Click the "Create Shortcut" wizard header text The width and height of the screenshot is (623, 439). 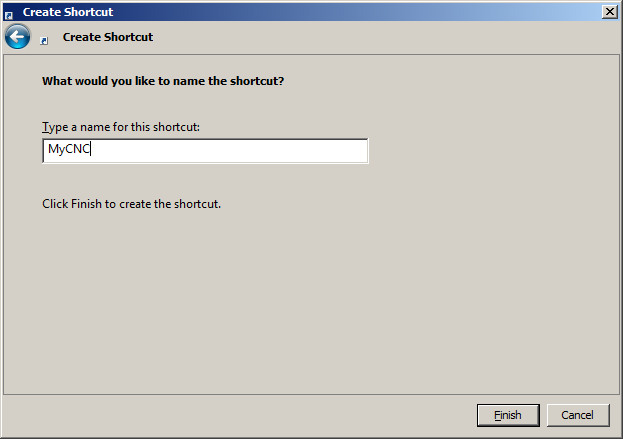108,37
